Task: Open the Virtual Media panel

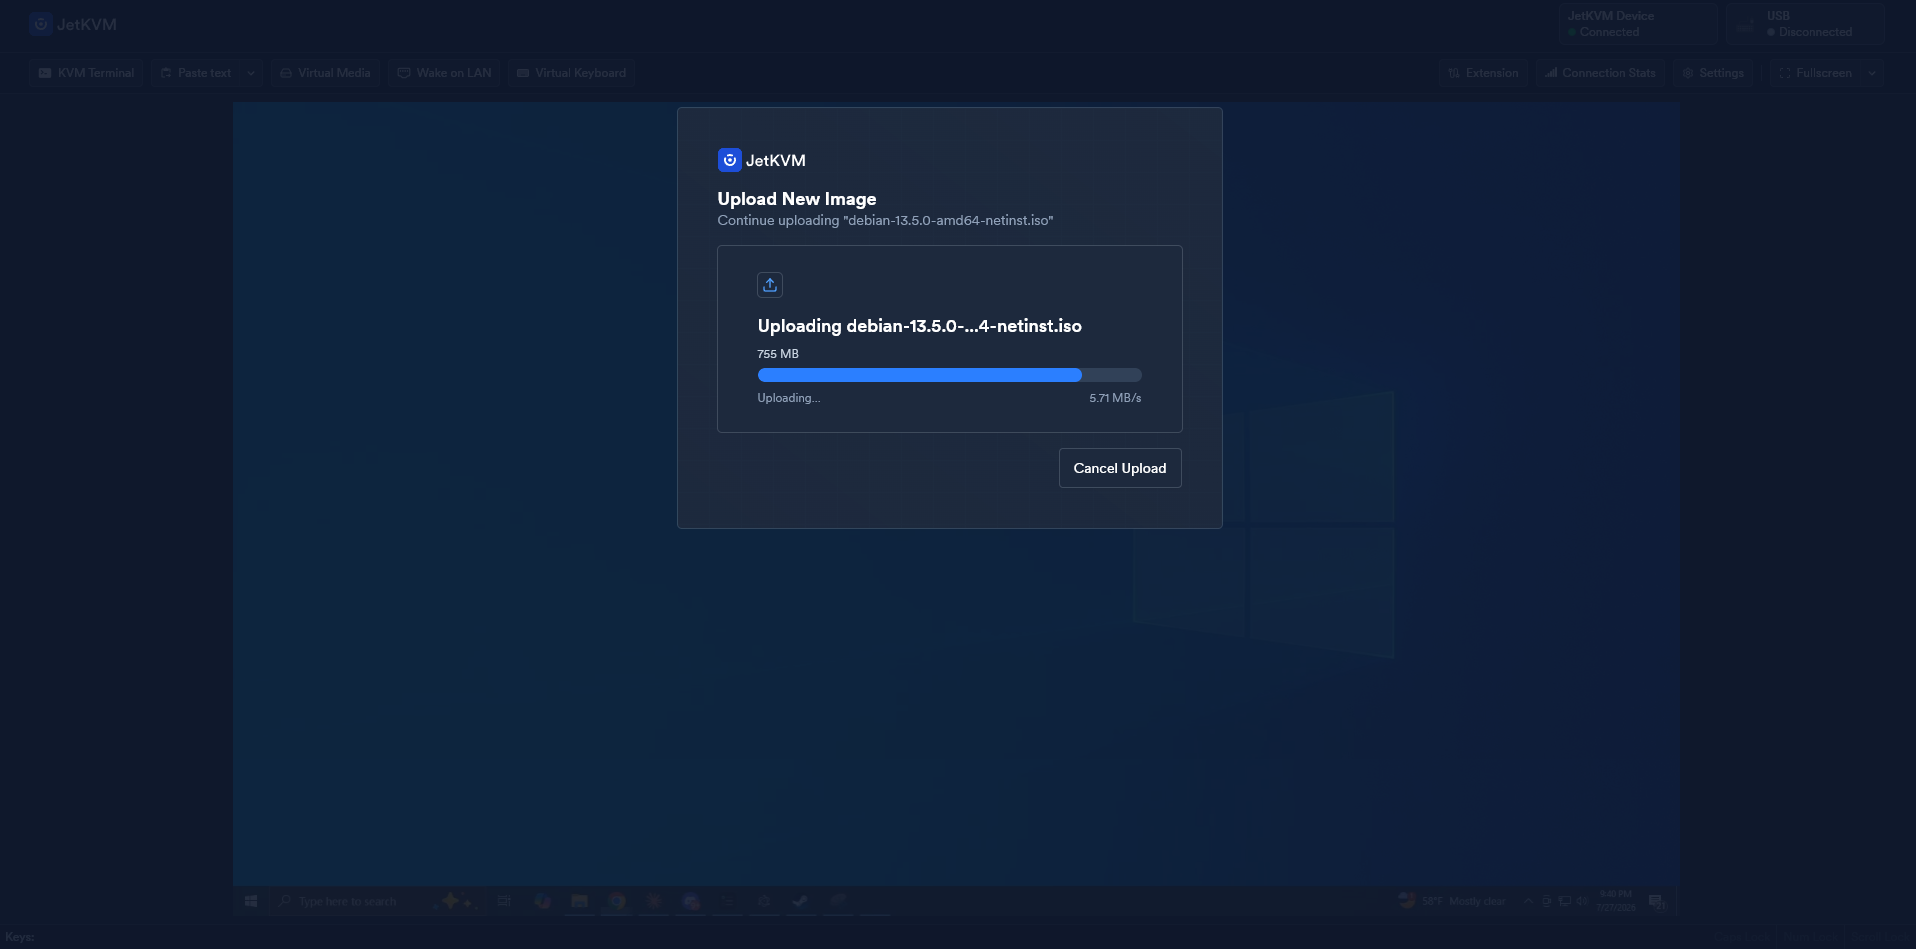Action: pyautogui.click(x=325, y=73)
